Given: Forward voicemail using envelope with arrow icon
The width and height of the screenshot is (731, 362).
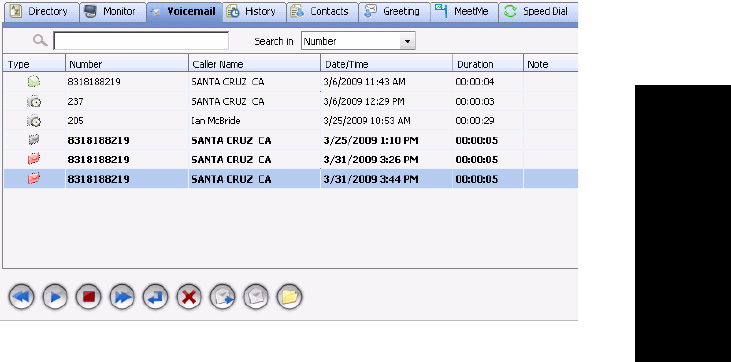Looking at the screenshot, I should (x=222, y=297).
